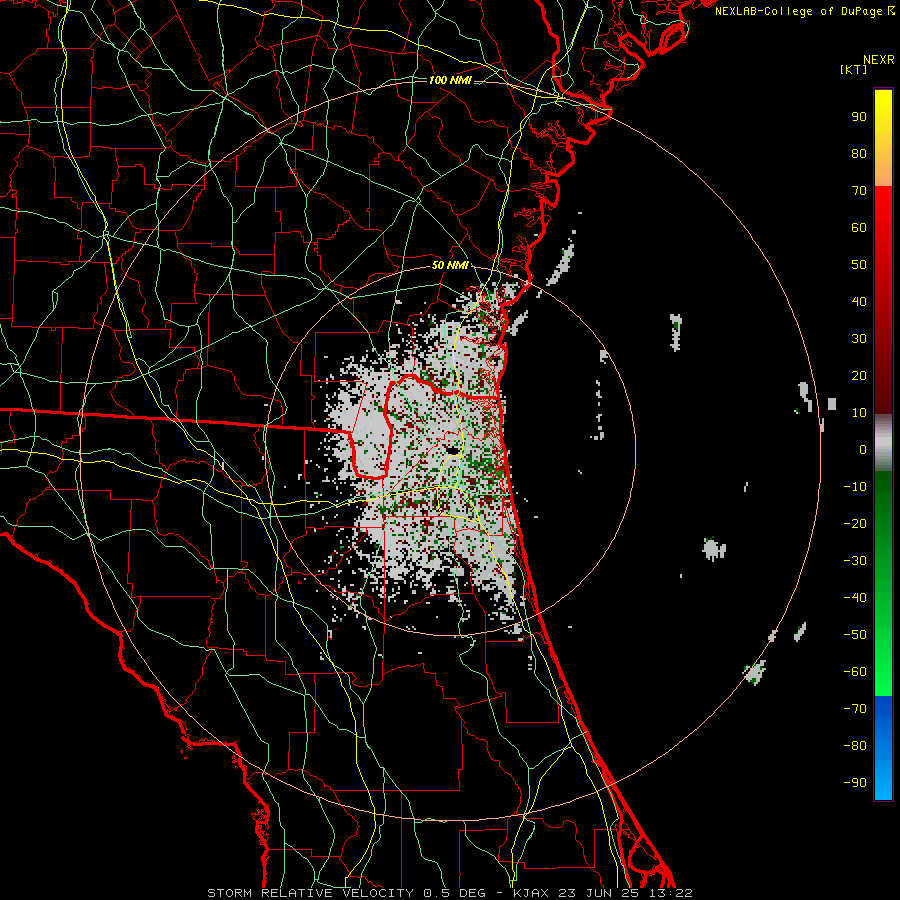The width and height of the screenshot is (900, 900).
Task: Click the -90 value on the velocity scale
Action: pos(855,783)
